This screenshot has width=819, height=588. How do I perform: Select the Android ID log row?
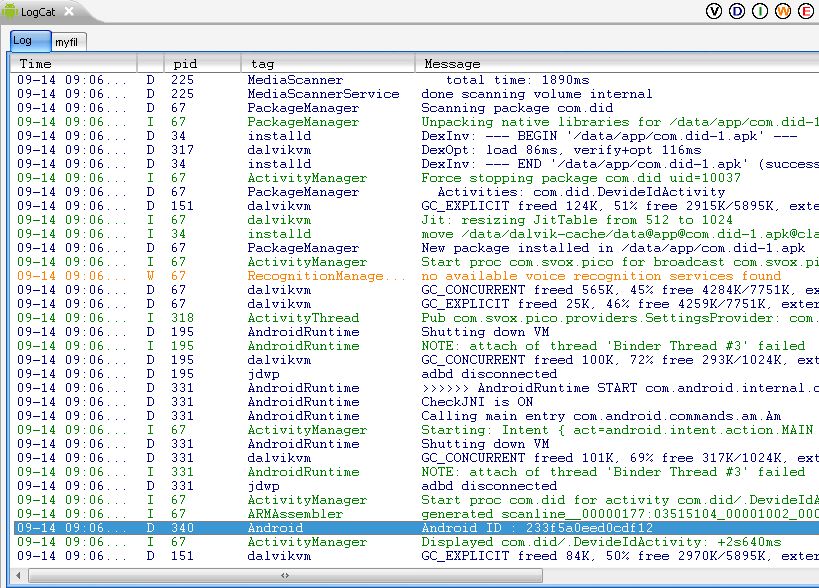tap(416, 528)
